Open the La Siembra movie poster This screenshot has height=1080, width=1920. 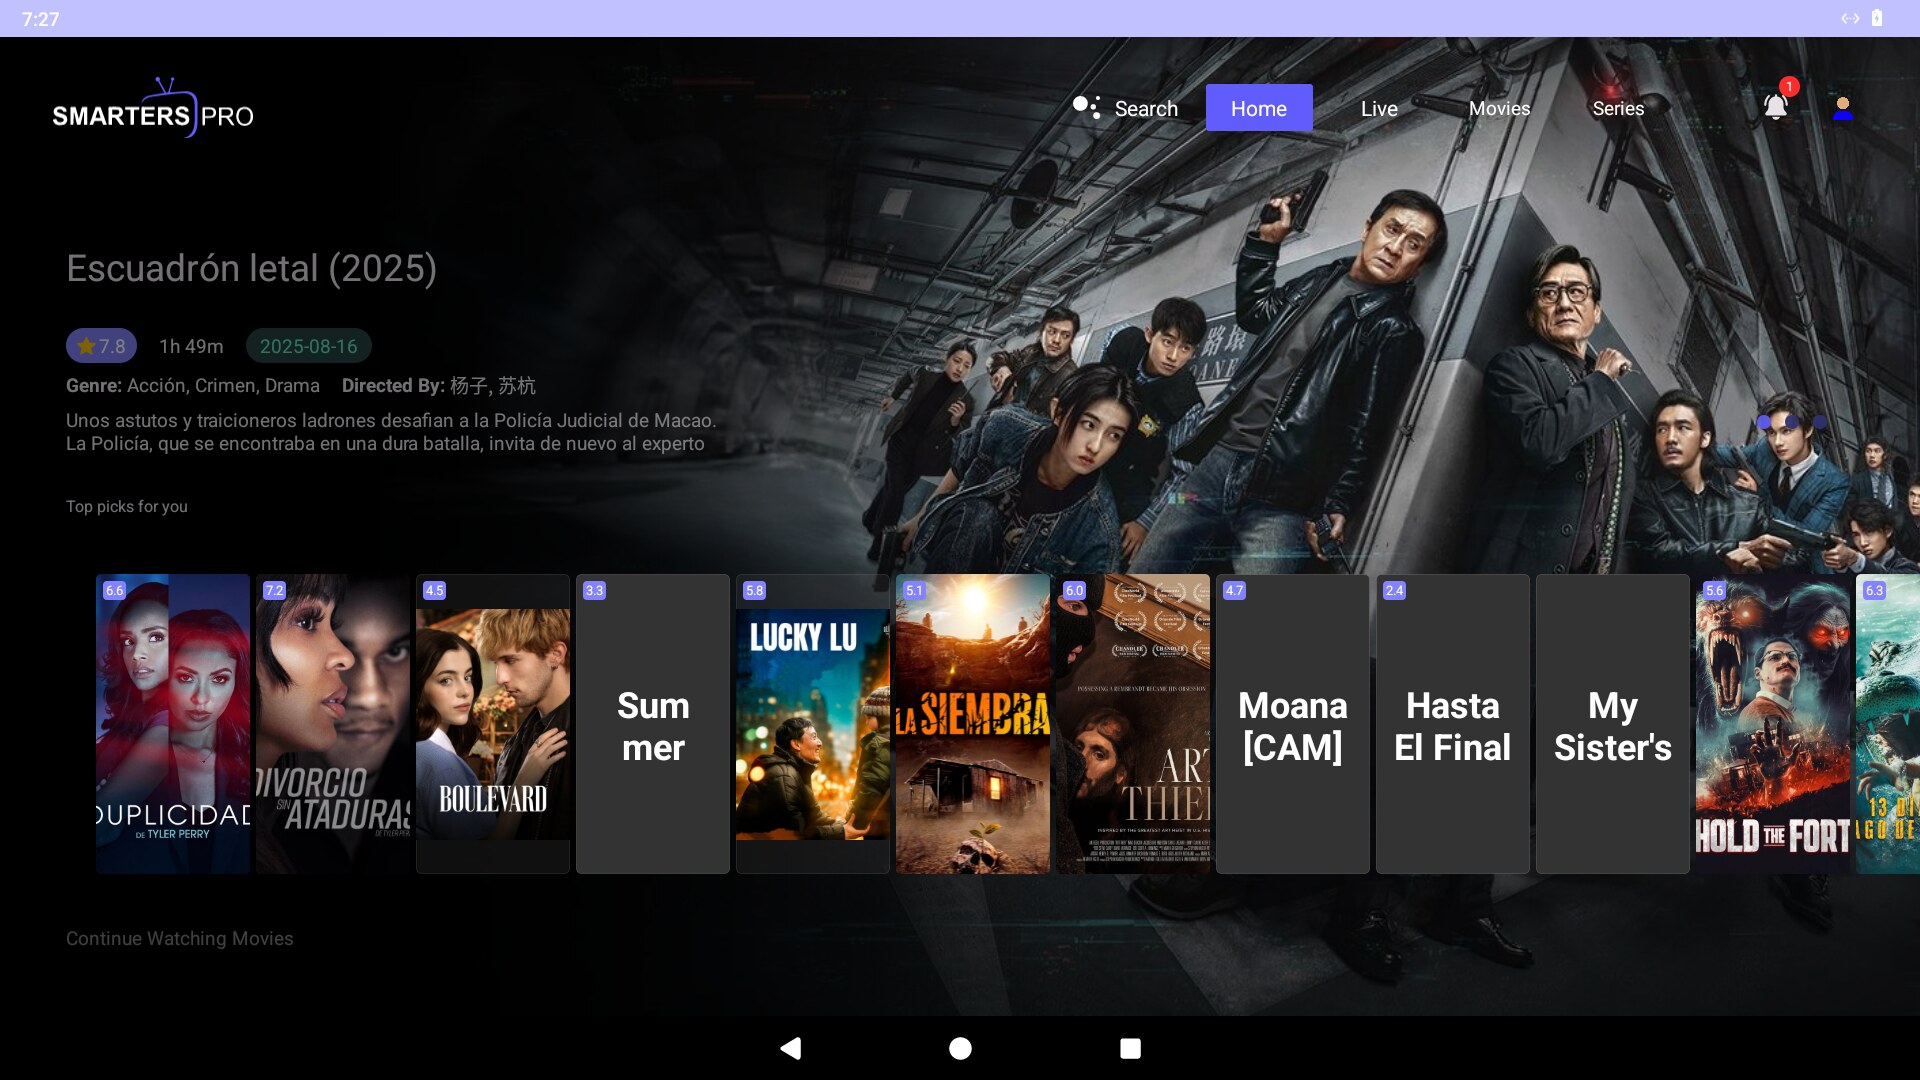coord(973,724)
